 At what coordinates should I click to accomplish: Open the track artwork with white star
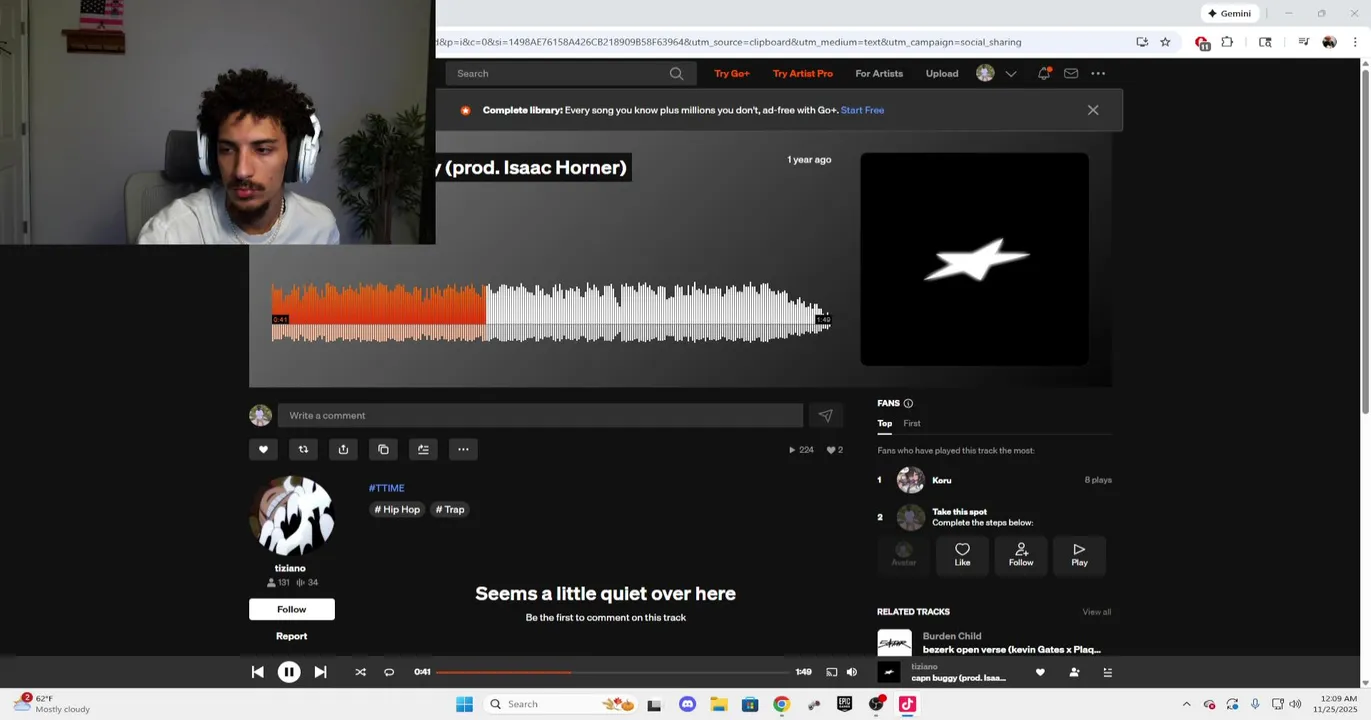(974, 259)
